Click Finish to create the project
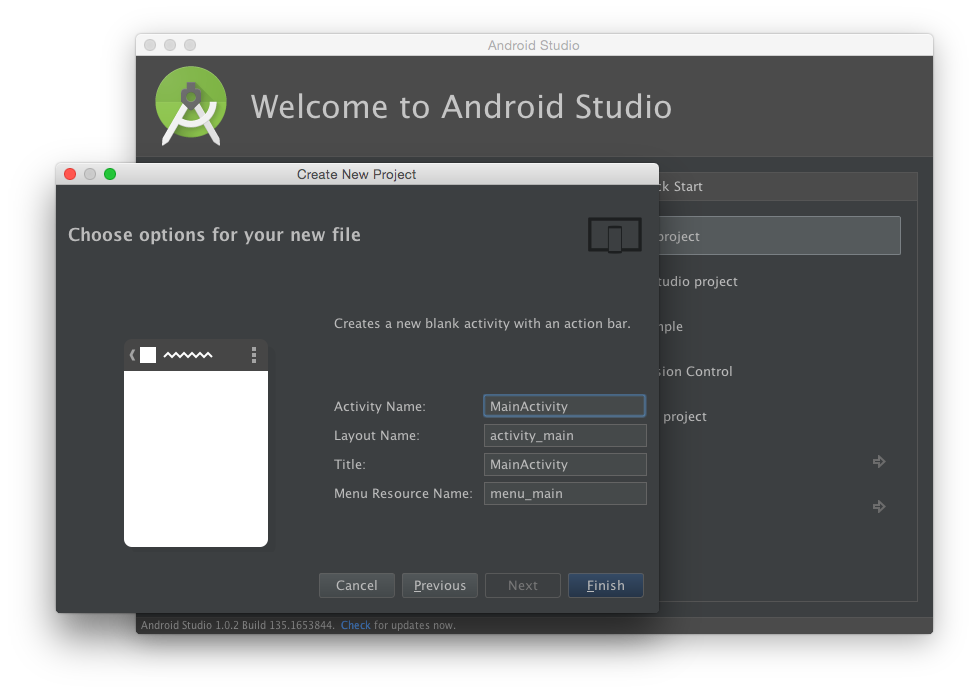The image size is (975, 693). click(x=606, y=585)
